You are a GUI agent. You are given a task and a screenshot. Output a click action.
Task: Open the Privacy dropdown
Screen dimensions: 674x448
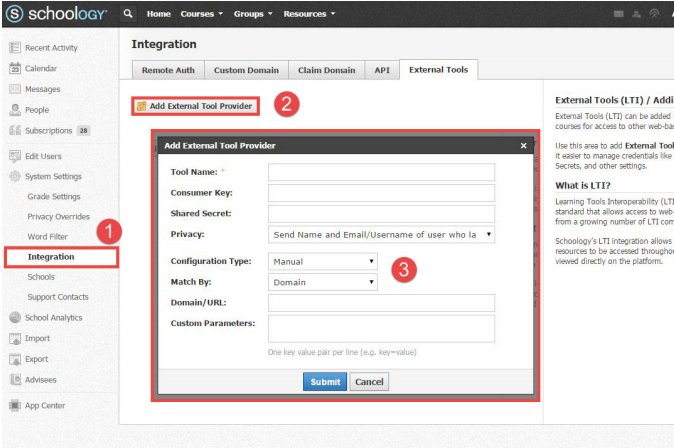pyautogui.click(x=381, y=235)
